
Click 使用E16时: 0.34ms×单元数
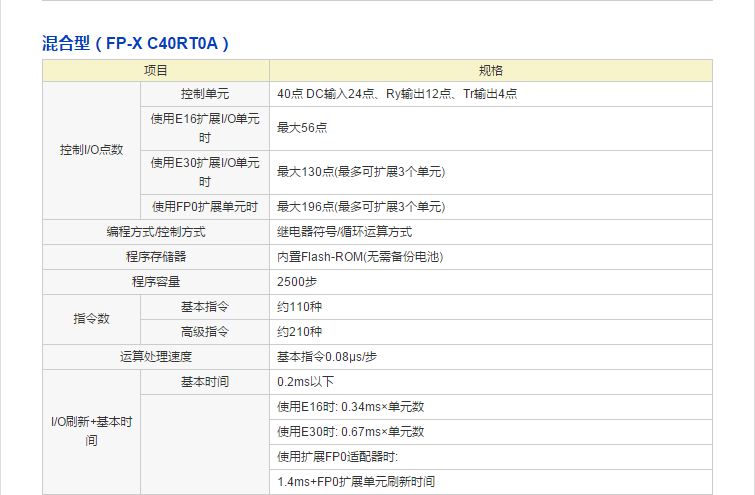[351, 407]
